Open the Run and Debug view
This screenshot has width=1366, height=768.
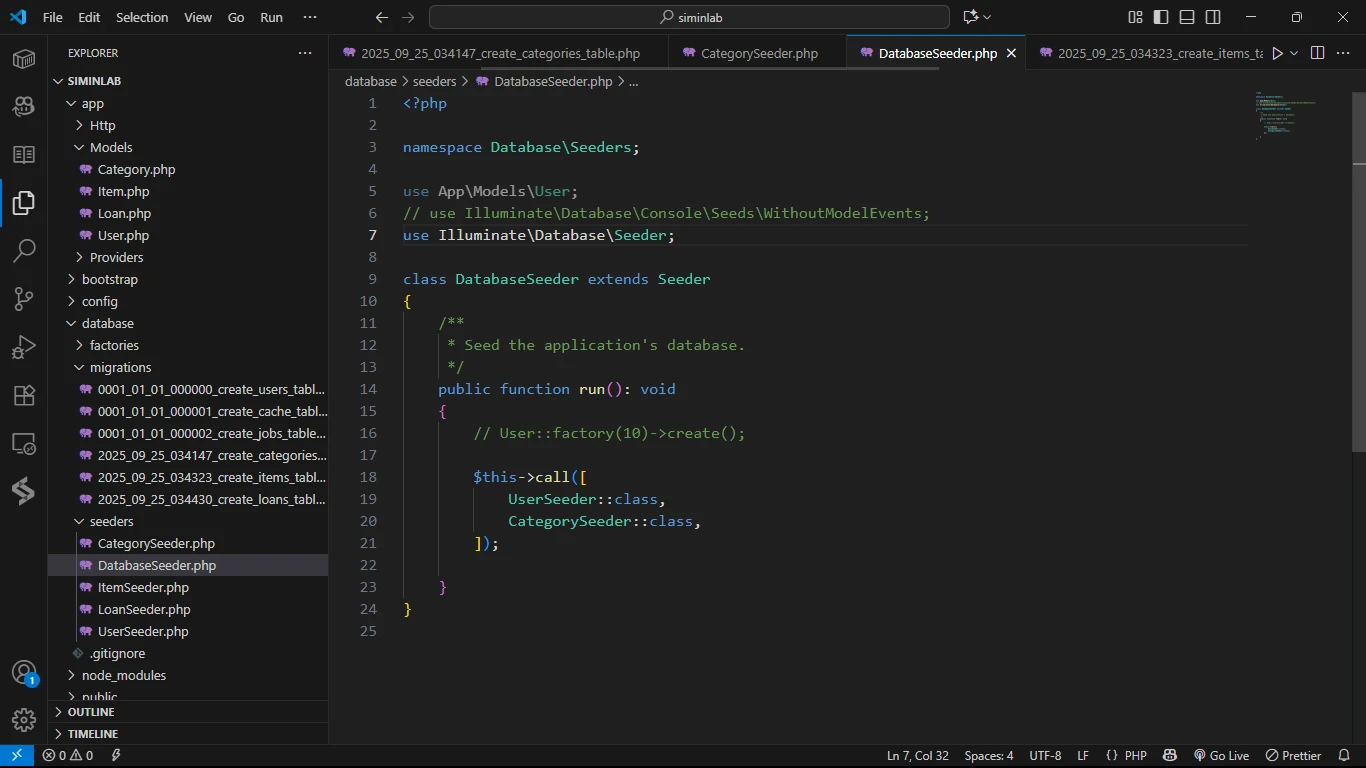pos(24,347)
